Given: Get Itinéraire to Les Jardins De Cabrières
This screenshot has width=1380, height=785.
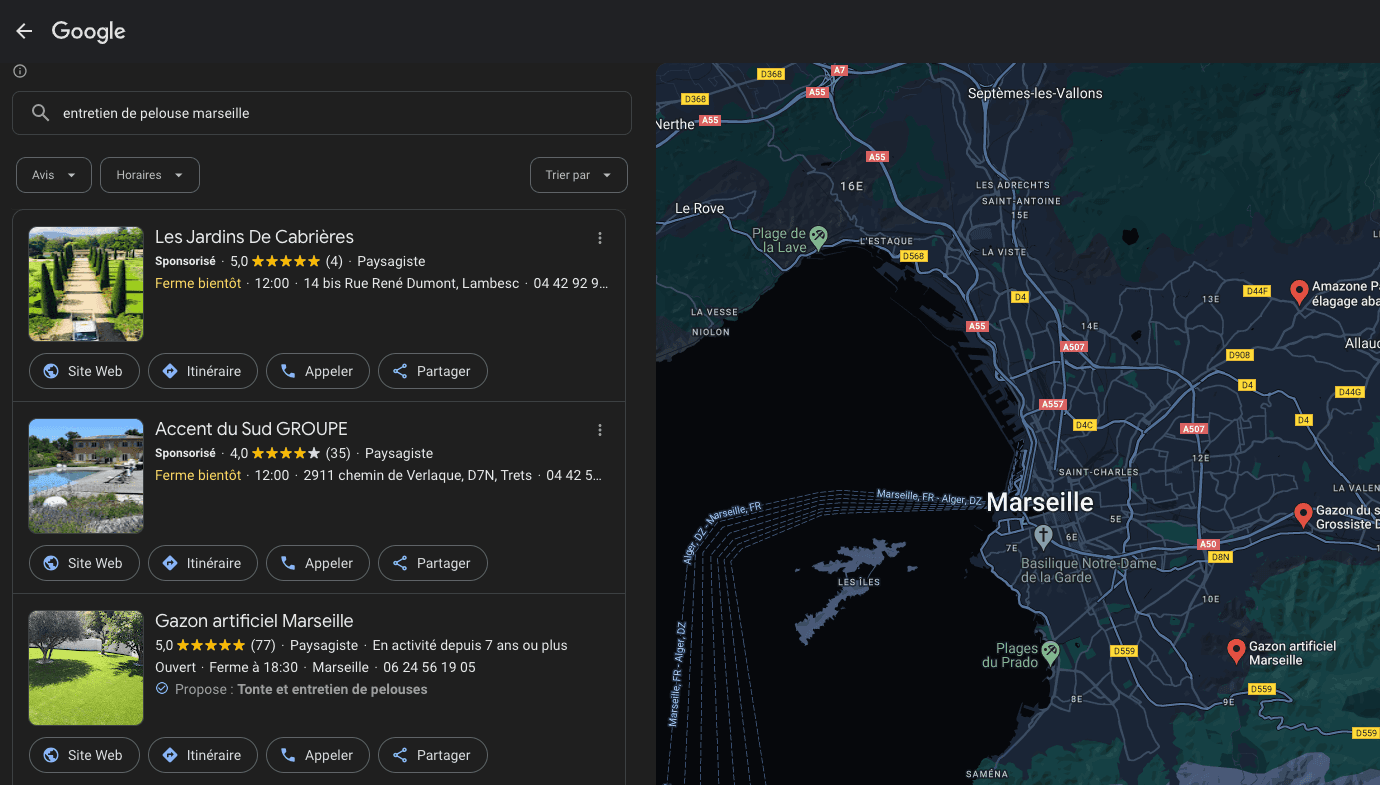Looking at the screenshot, I should [x=203, y=371].
